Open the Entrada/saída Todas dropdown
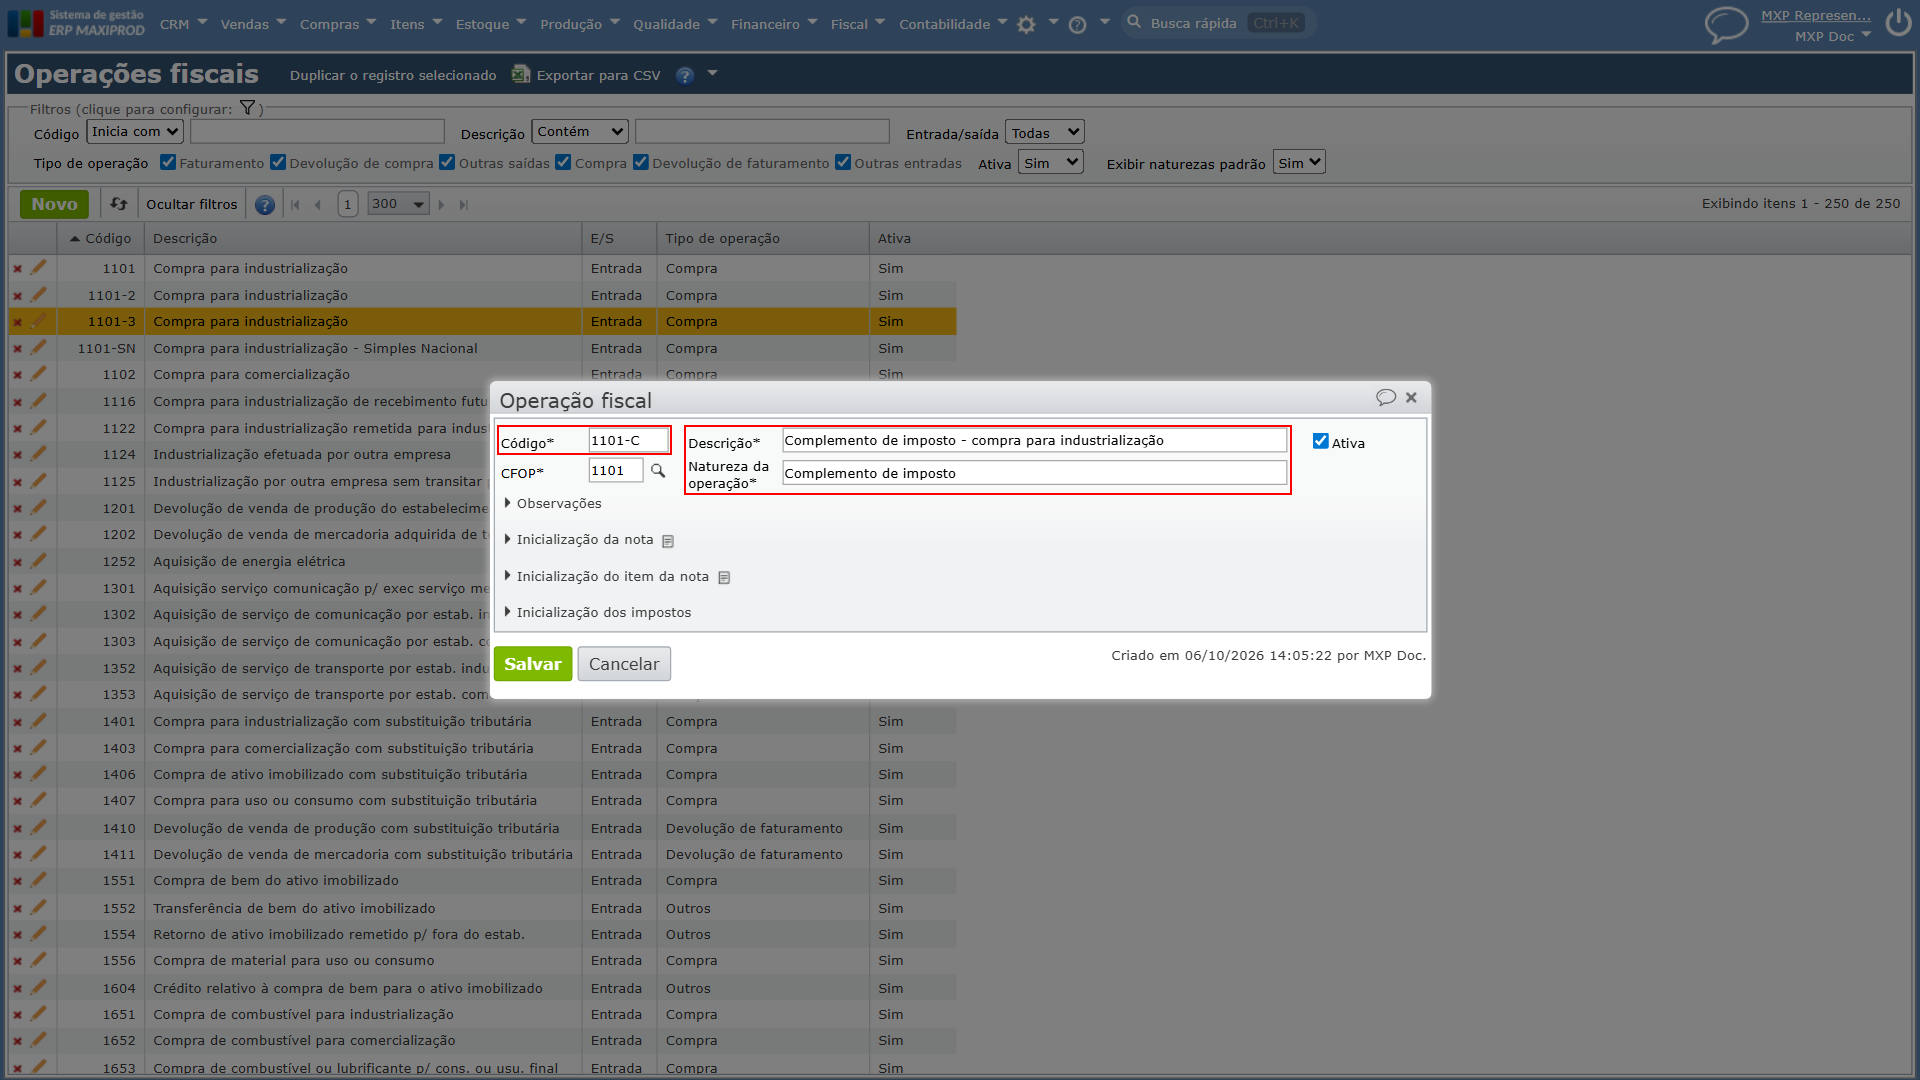 1044,132
